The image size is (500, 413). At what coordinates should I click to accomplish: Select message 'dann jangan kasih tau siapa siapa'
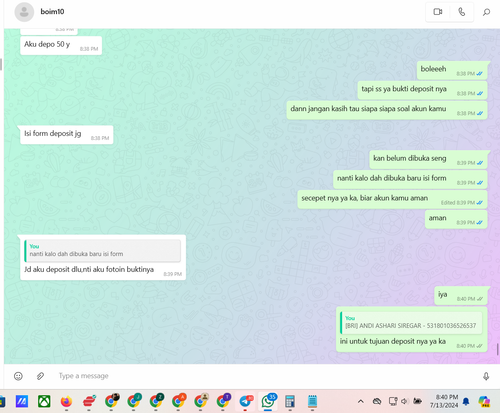click(387, 110)
